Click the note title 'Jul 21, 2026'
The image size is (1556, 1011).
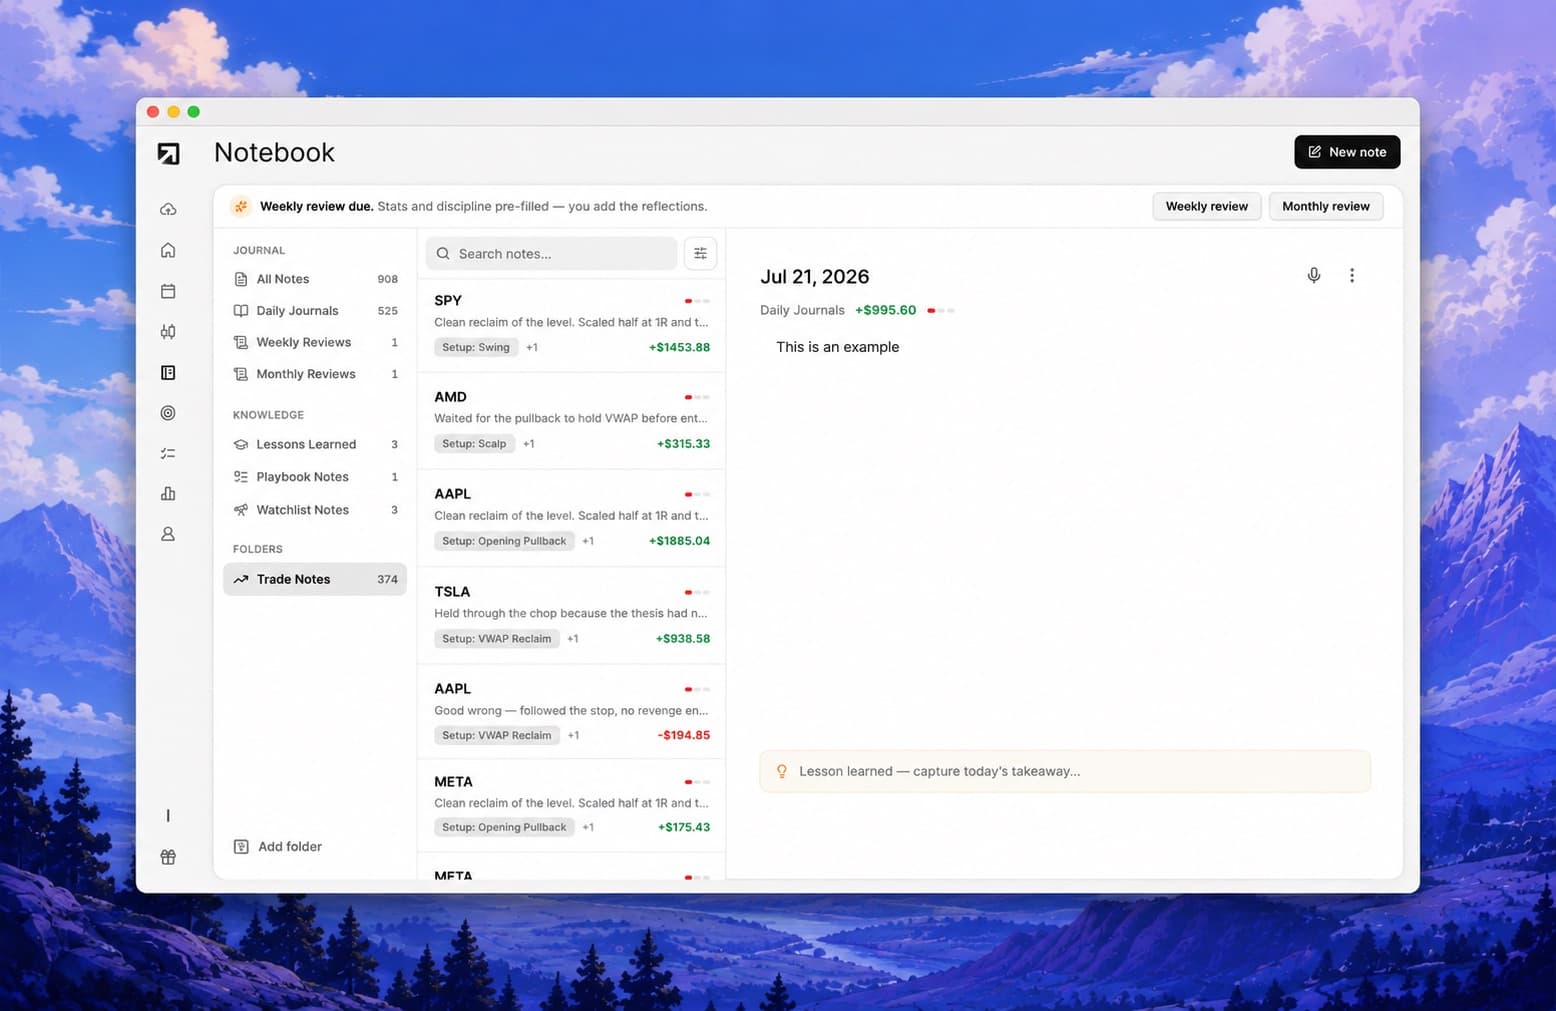tap(815, 277)
